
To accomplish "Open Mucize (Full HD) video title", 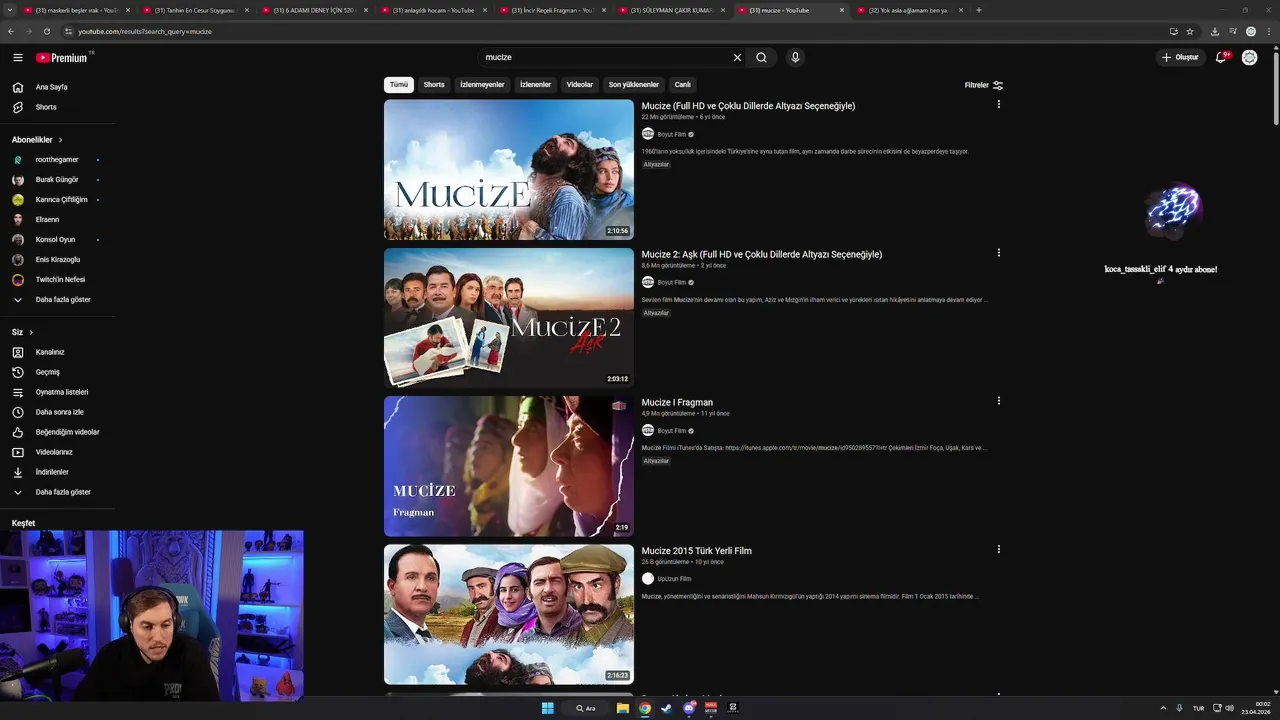I will click(748, 106).
